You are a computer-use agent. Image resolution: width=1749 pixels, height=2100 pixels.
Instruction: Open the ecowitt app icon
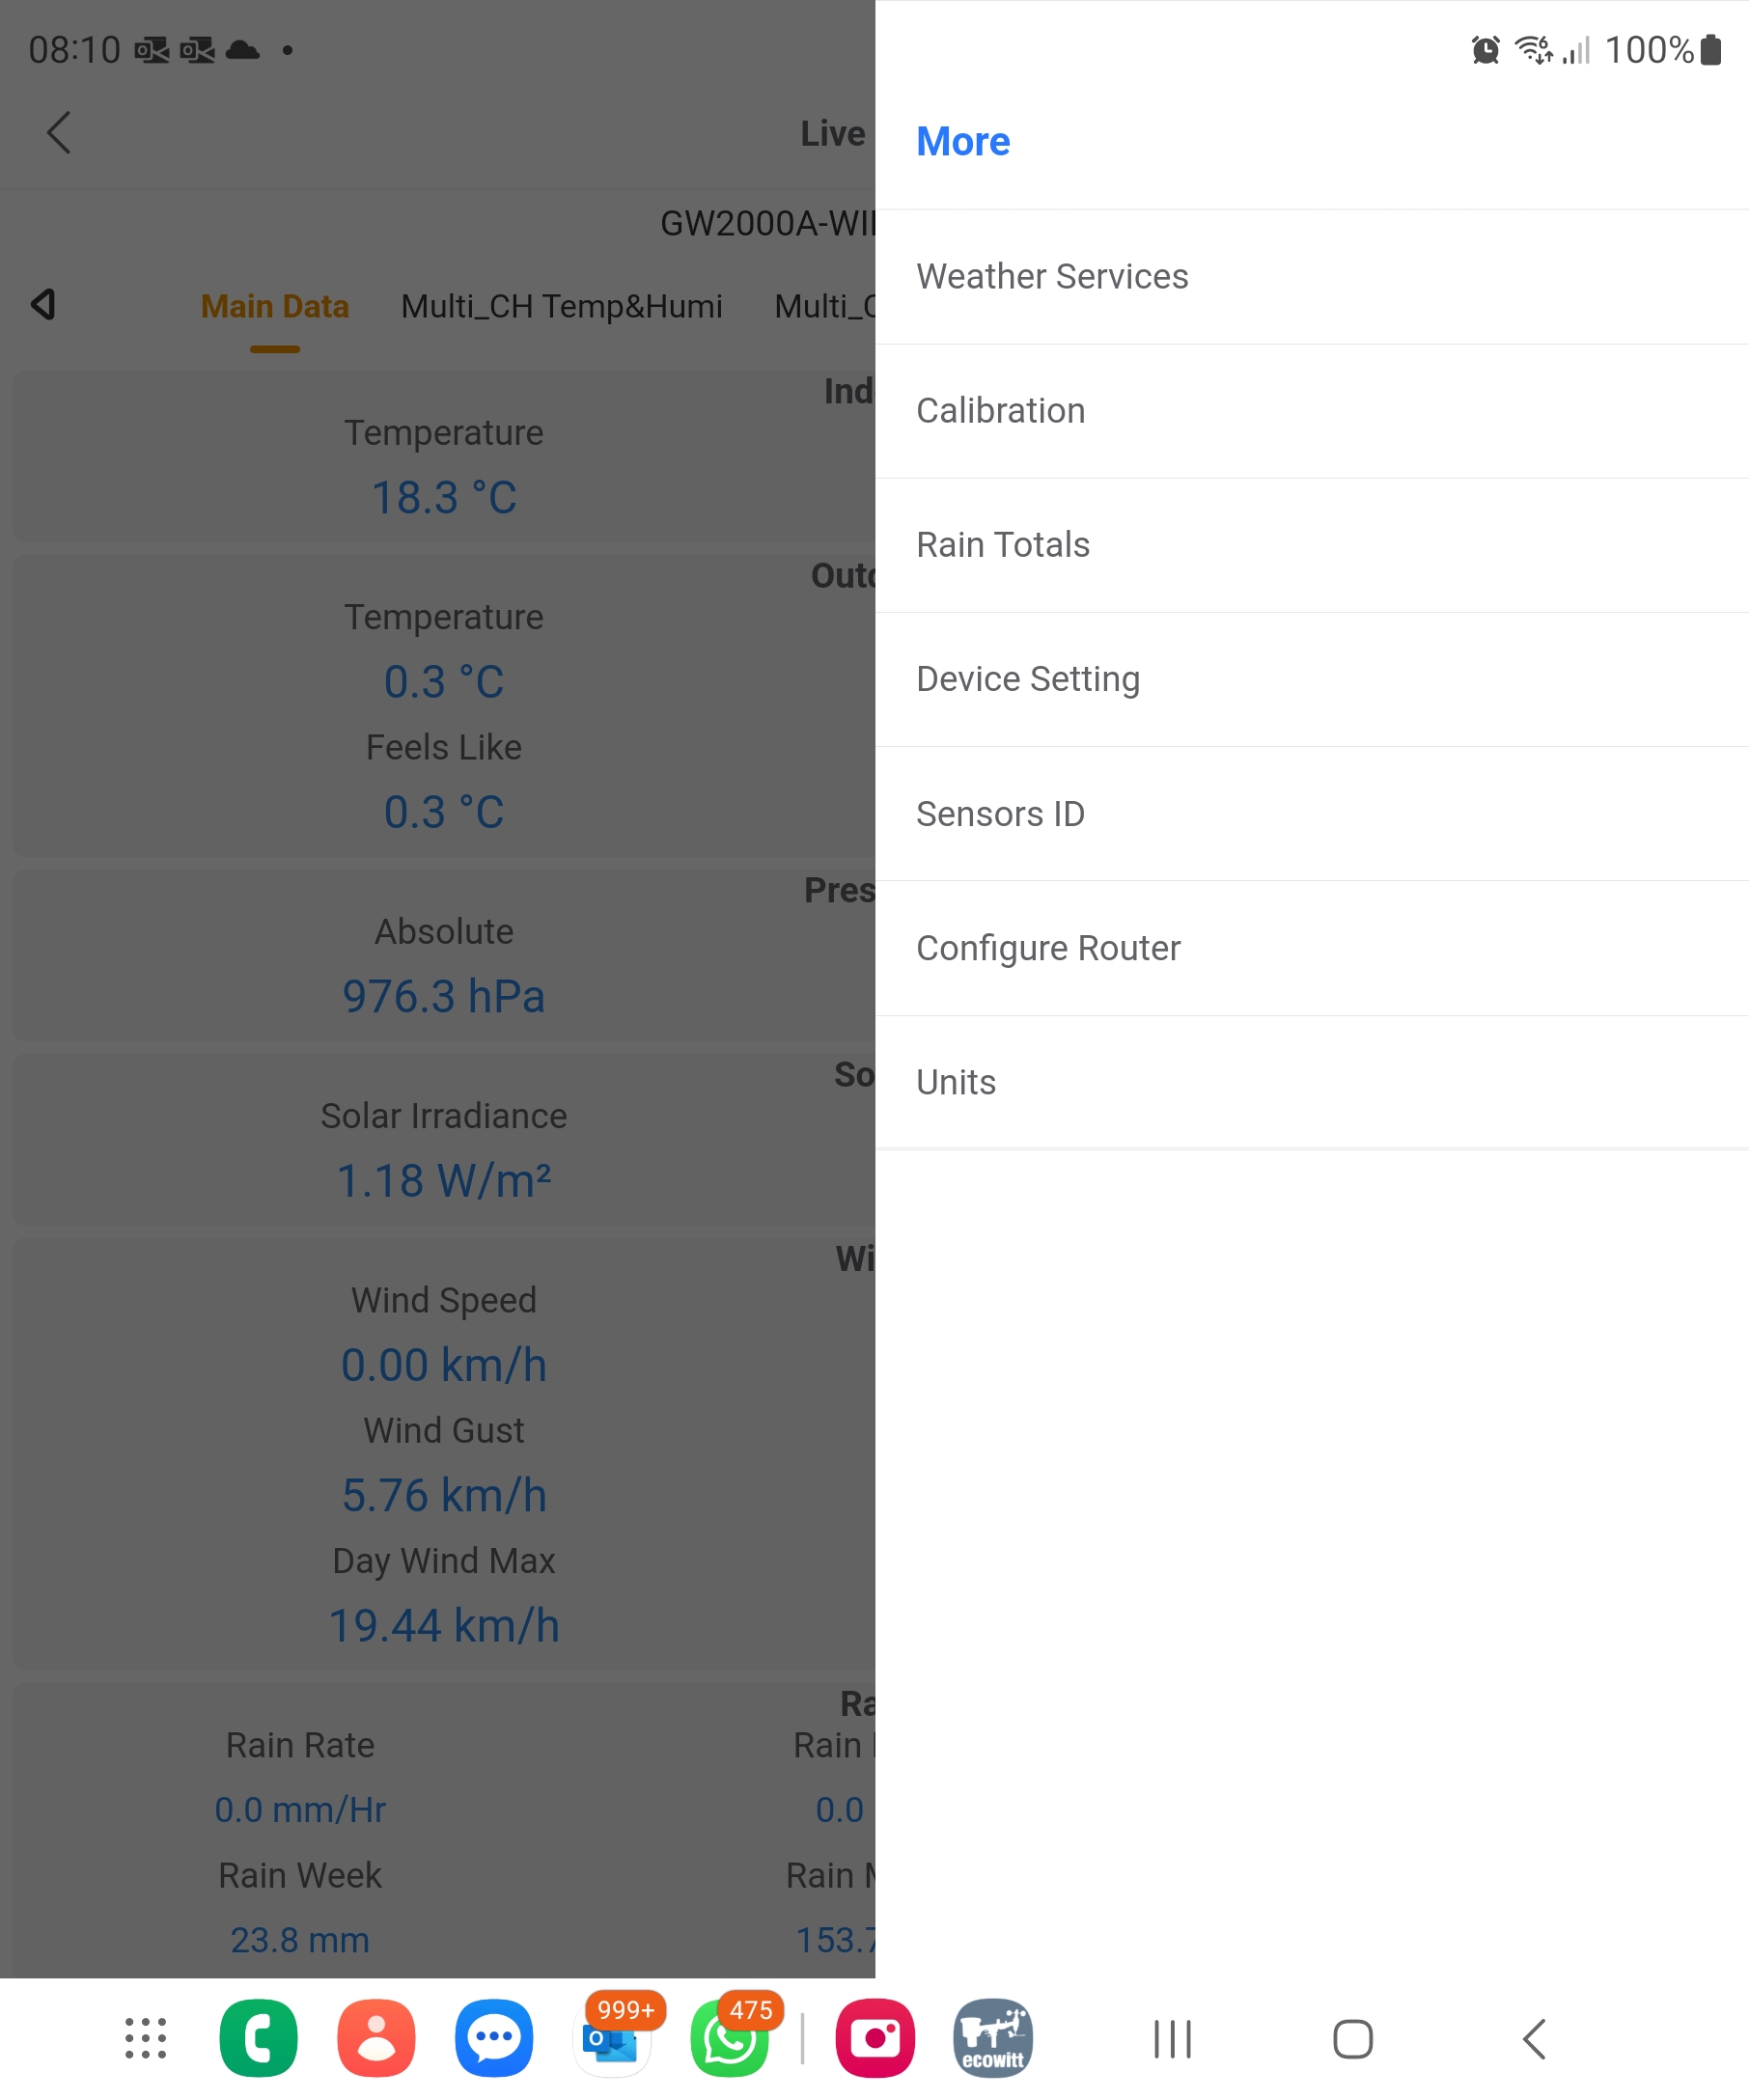[992, 2038]
